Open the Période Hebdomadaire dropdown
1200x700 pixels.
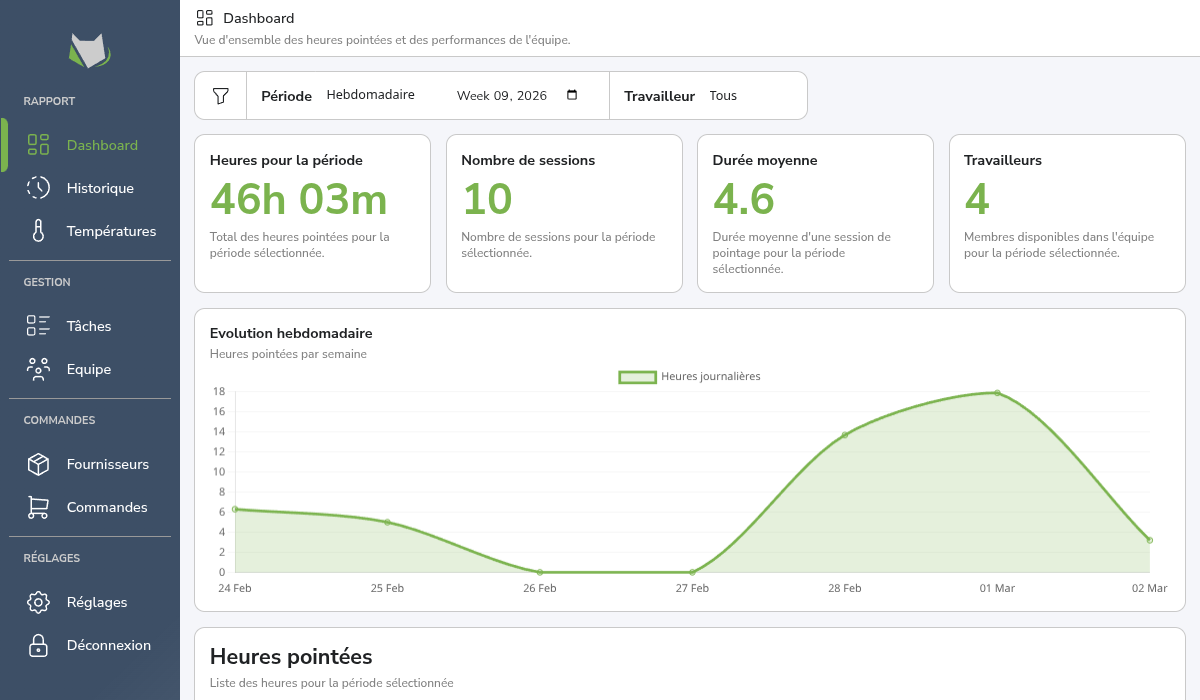click(370, 95)
